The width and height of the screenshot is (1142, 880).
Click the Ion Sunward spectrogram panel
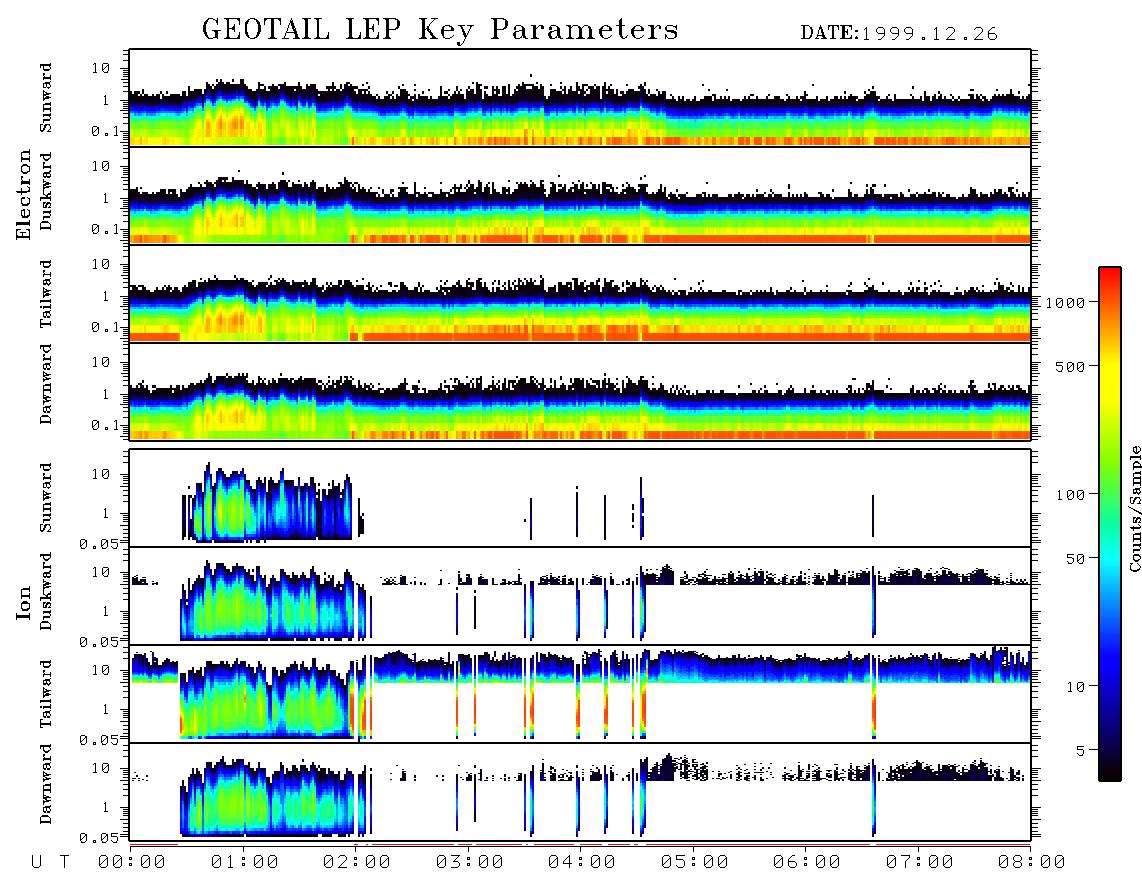click(580, 498)
